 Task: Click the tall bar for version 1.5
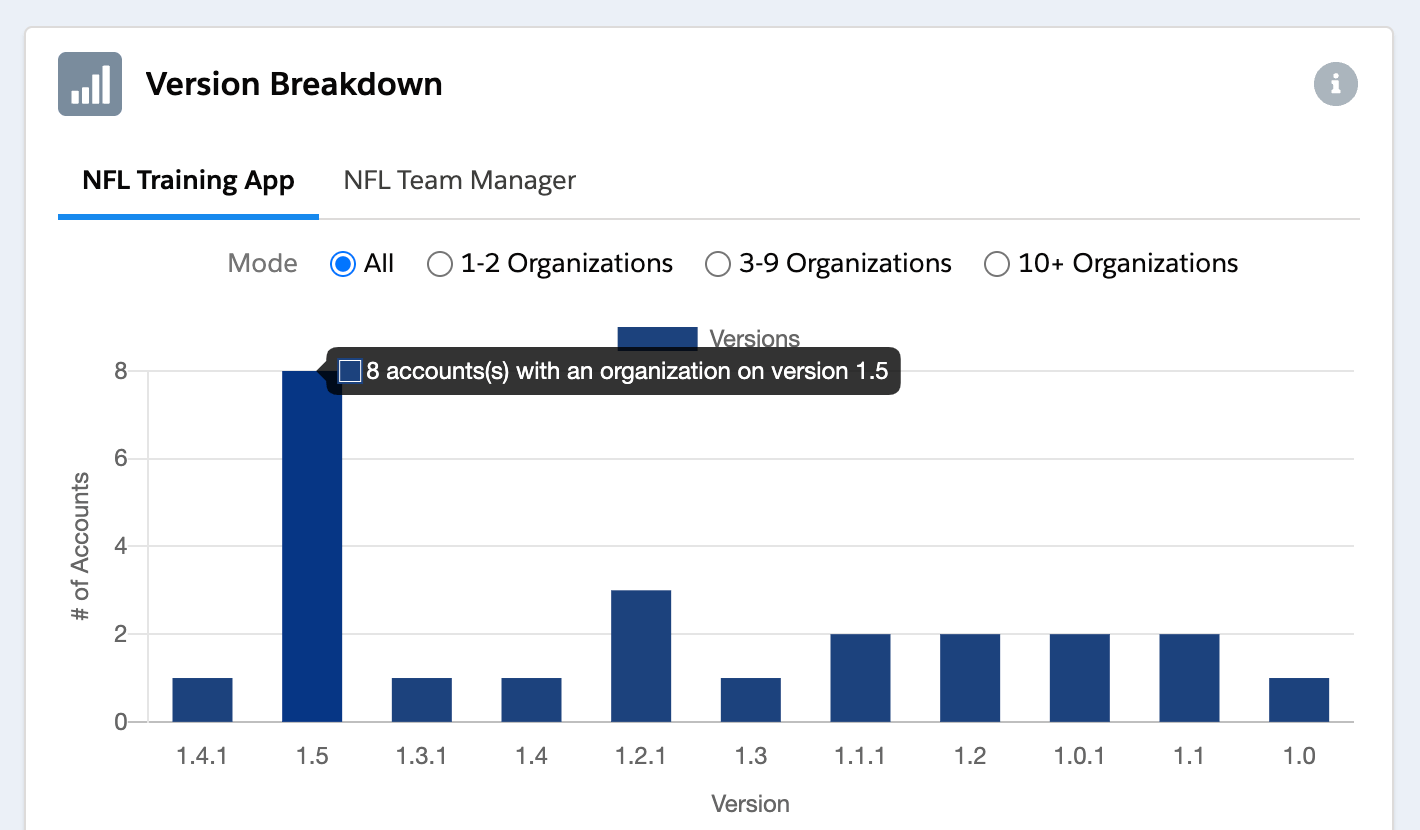click(312, 546)
